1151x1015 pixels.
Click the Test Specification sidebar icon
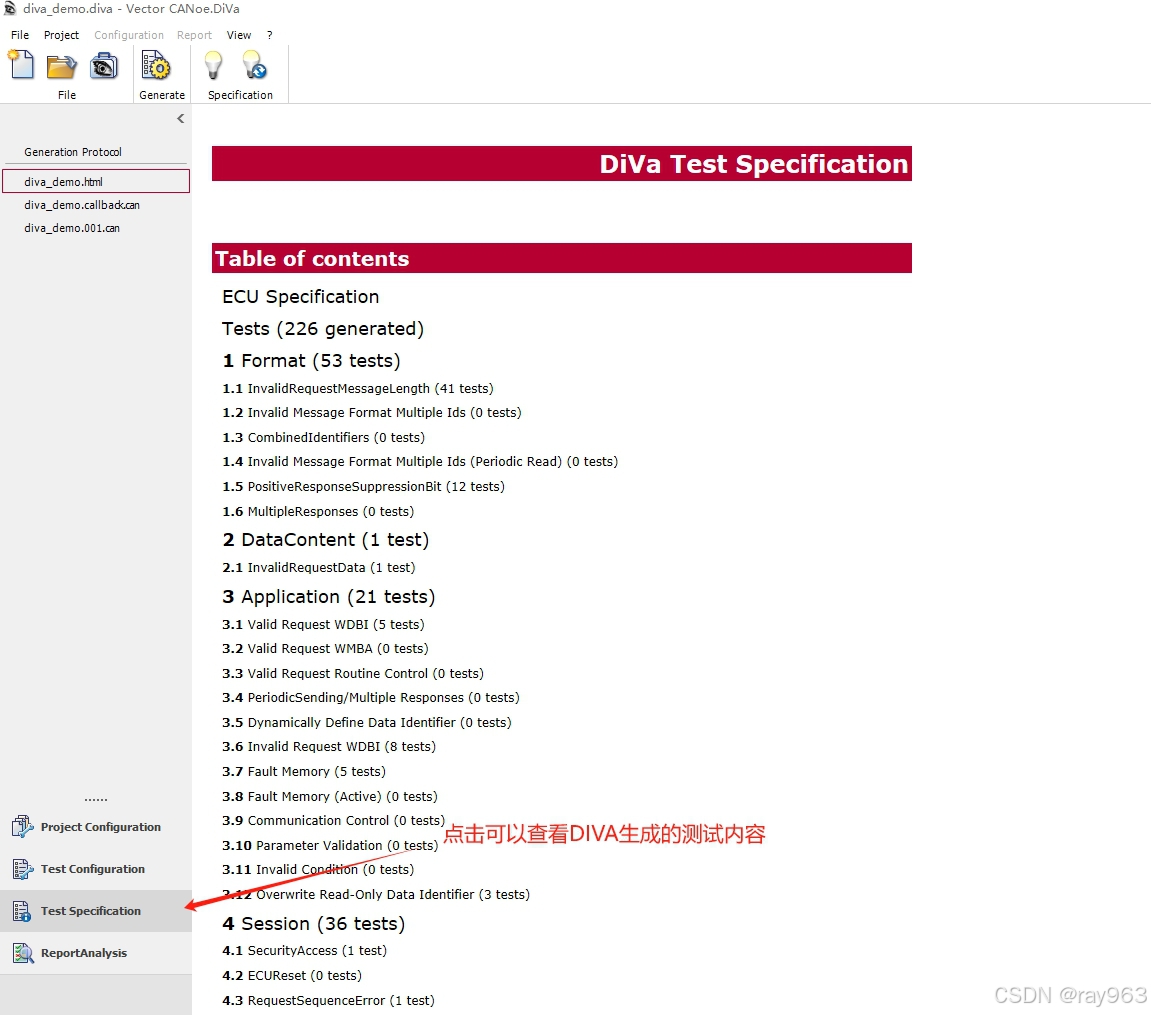[22, 911]
